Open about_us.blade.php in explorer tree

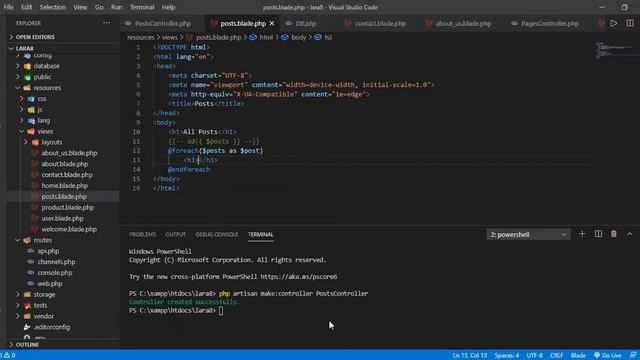69,153
